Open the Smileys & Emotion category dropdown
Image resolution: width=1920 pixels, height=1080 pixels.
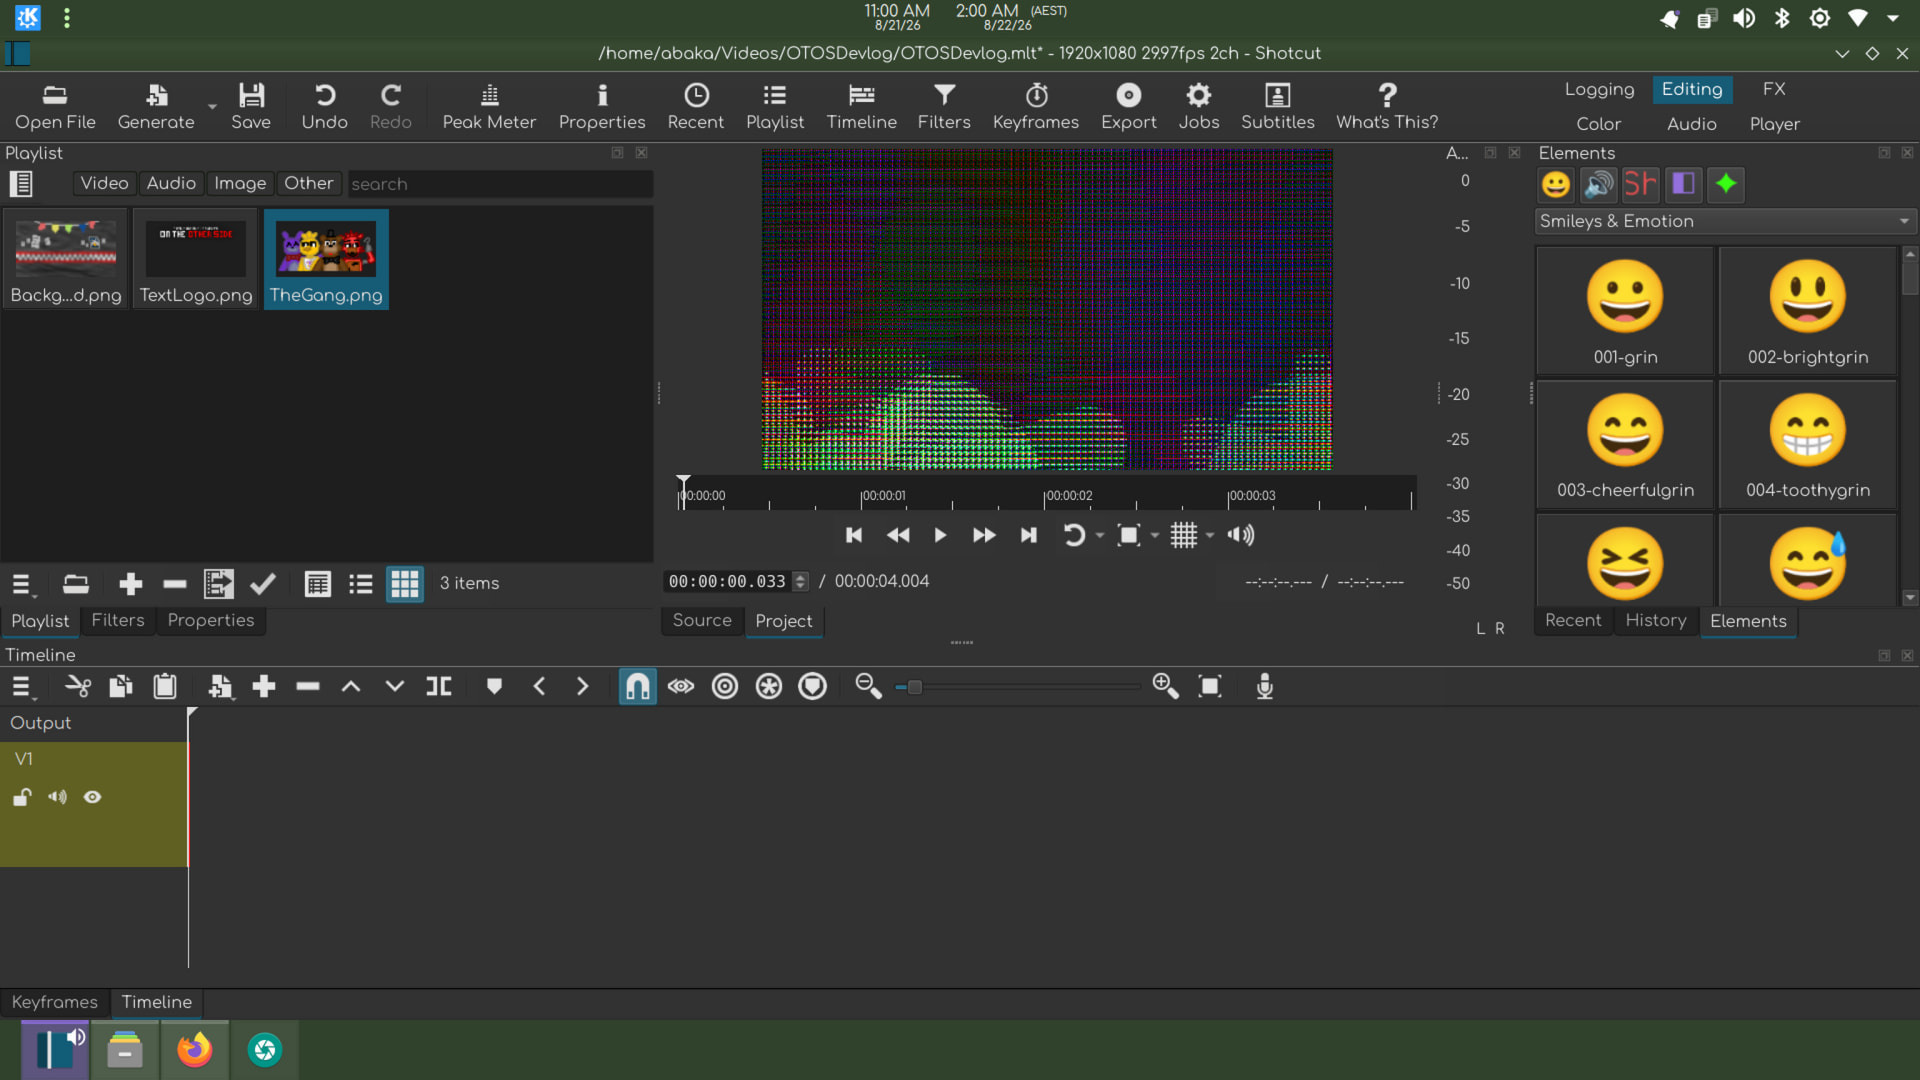point(1725,221)
